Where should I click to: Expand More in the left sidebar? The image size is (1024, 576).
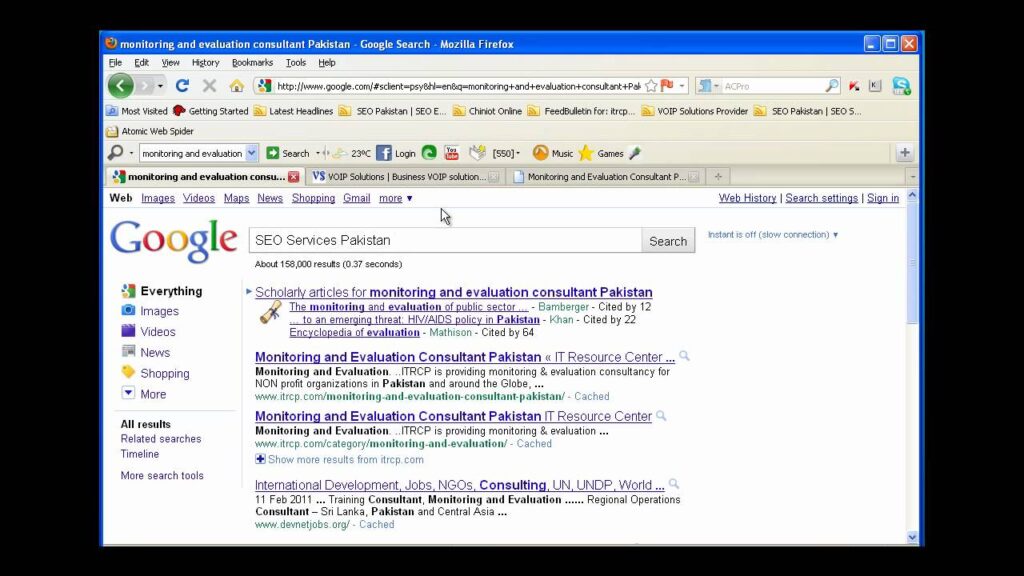pyautogui.click(x=144, y=394)
